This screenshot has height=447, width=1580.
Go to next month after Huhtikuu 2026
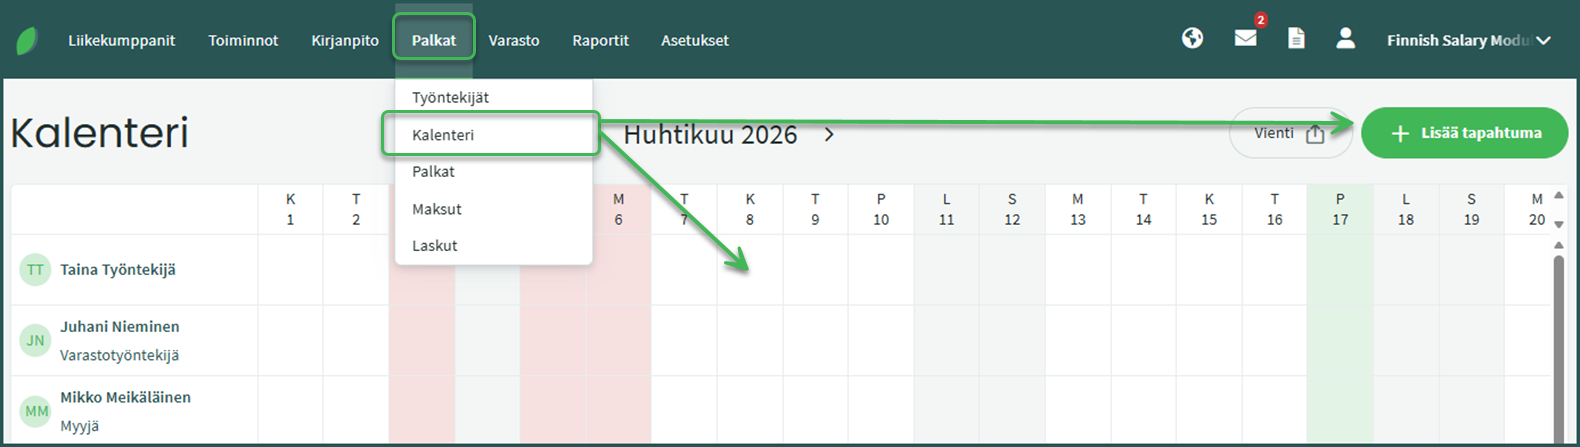pos(829,135)
